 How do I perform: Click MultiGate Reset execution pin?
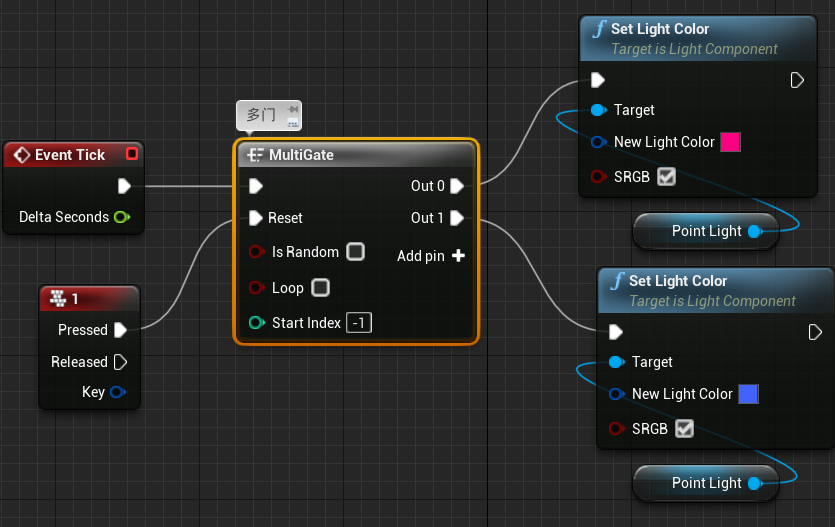[x=256, y=218]
